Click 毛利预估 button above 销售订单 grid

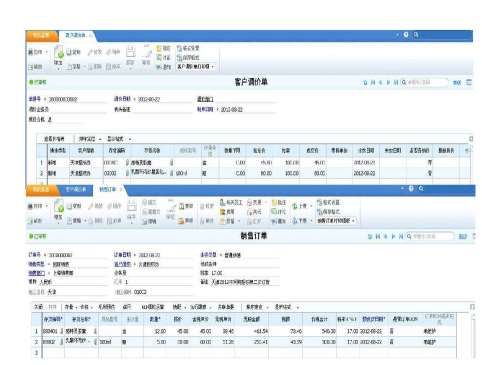click(106, 307)
